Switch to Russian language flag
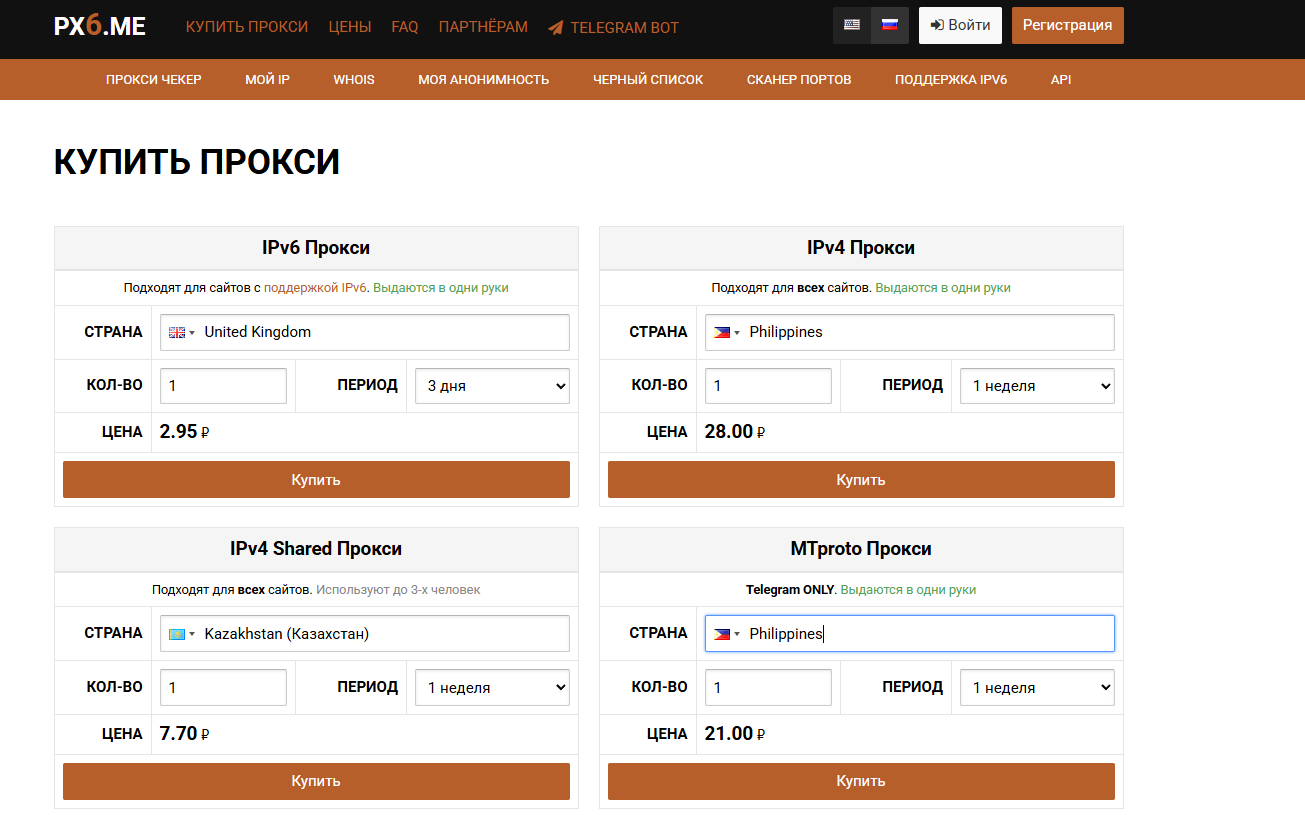 889,25
